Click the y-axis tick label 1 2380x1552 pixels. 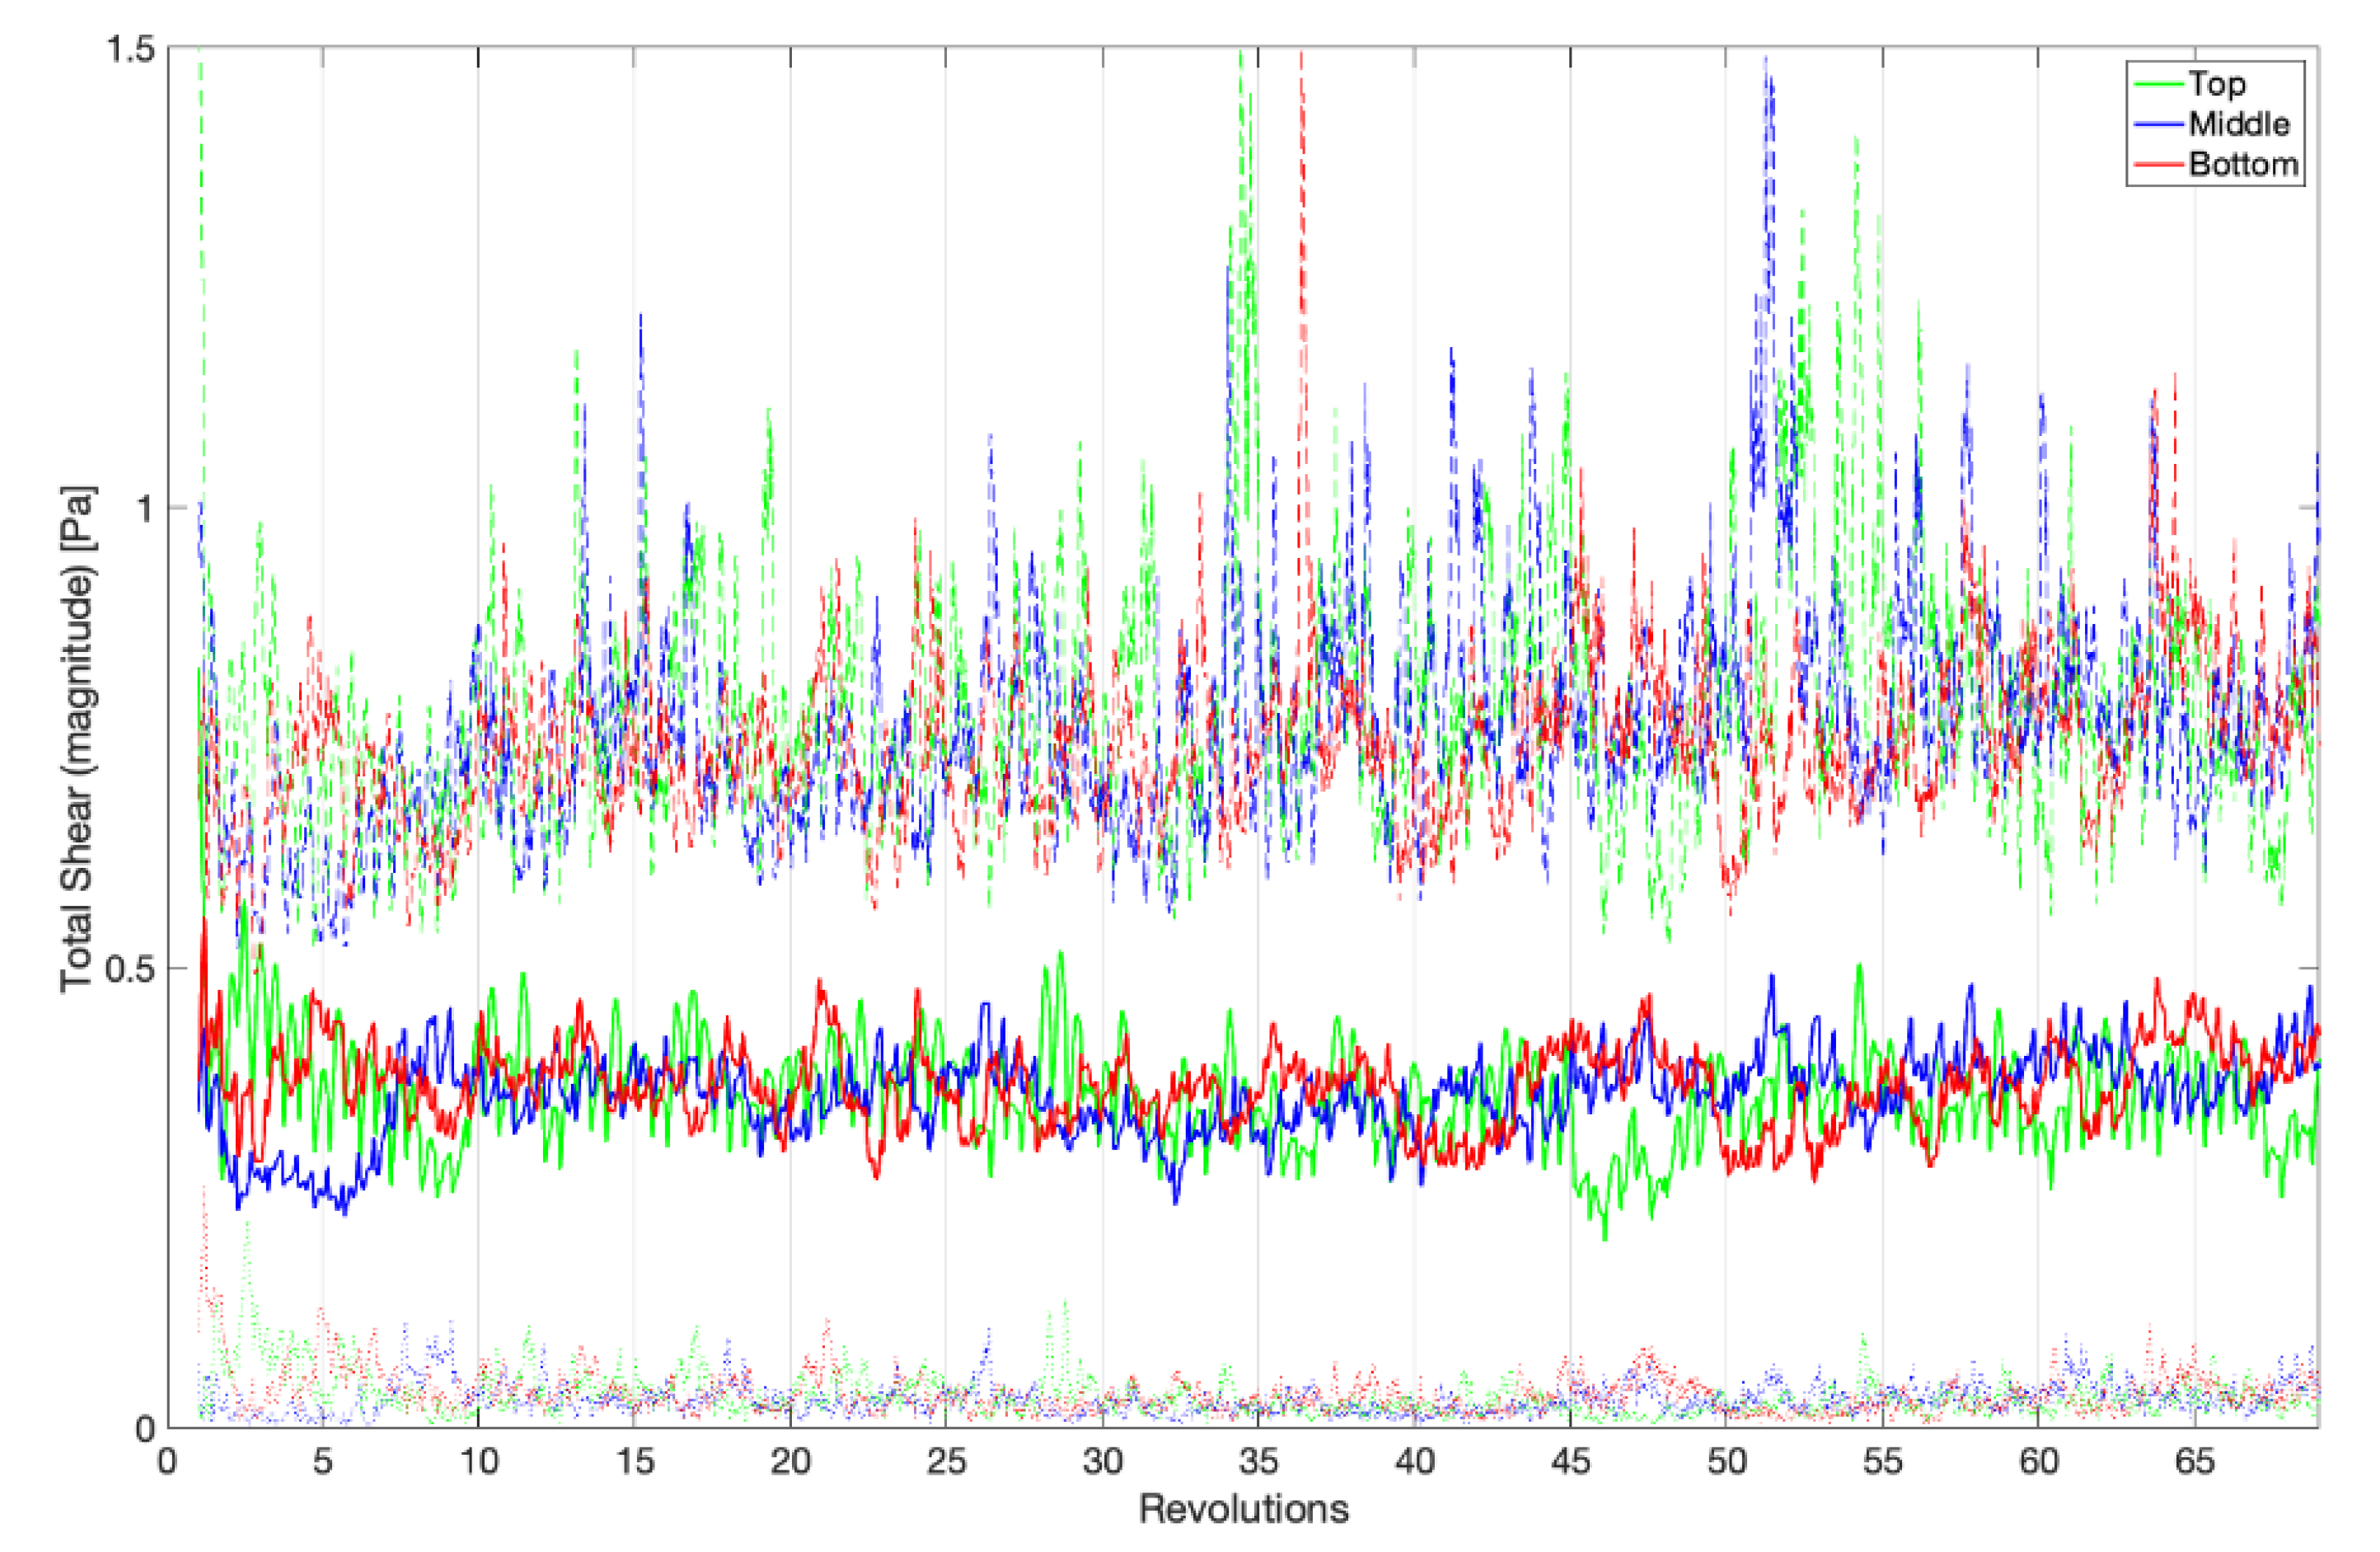tap(147, 509)
